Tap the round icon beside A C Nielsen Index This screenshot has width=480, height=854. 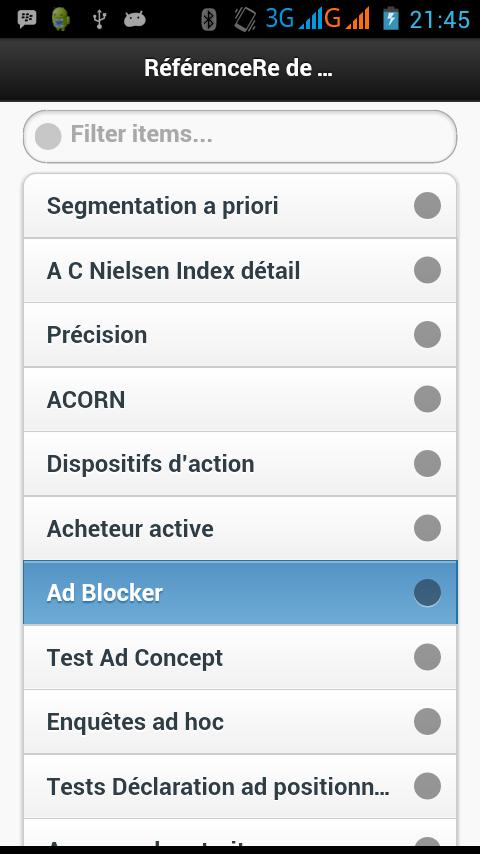[427, 270]
